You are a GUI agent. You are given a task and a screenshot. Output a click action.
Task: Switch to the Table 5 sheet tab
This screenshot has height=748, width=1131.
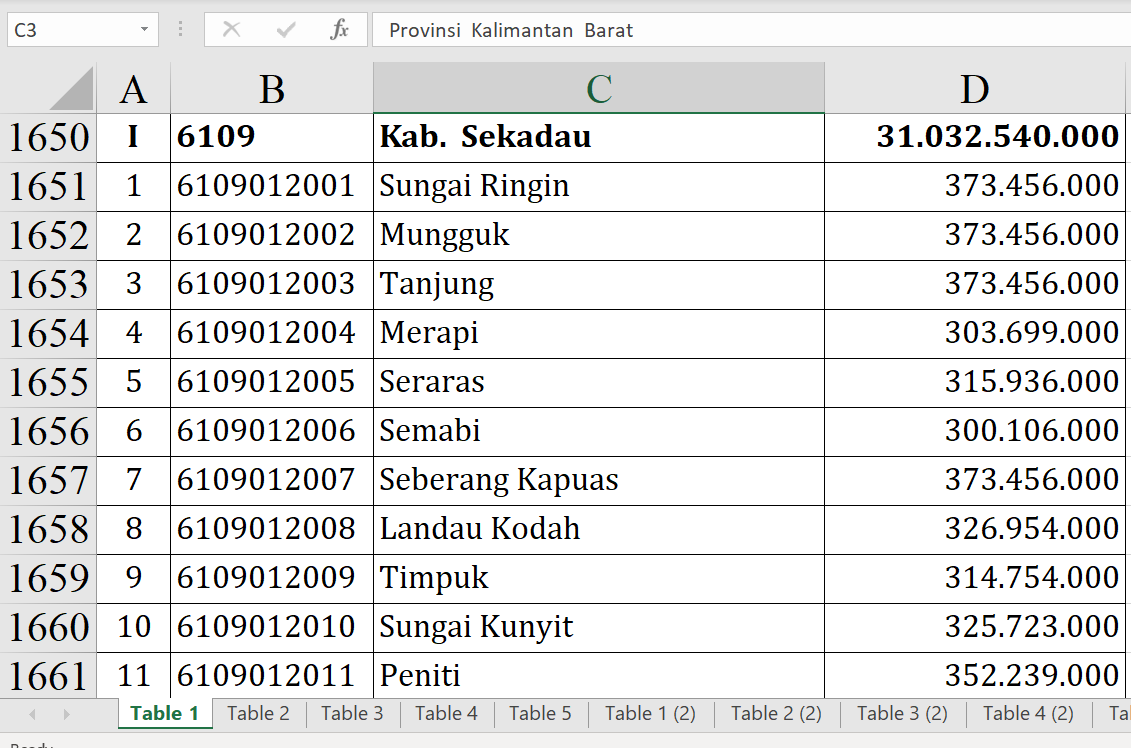pyautogui.click(x=540, y=713)
